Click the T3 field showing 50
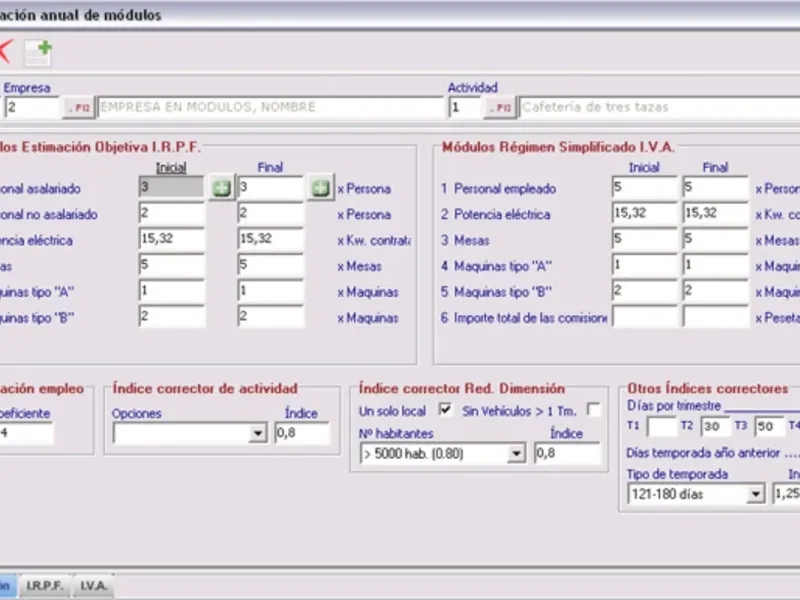 click(x=769, y=426)
